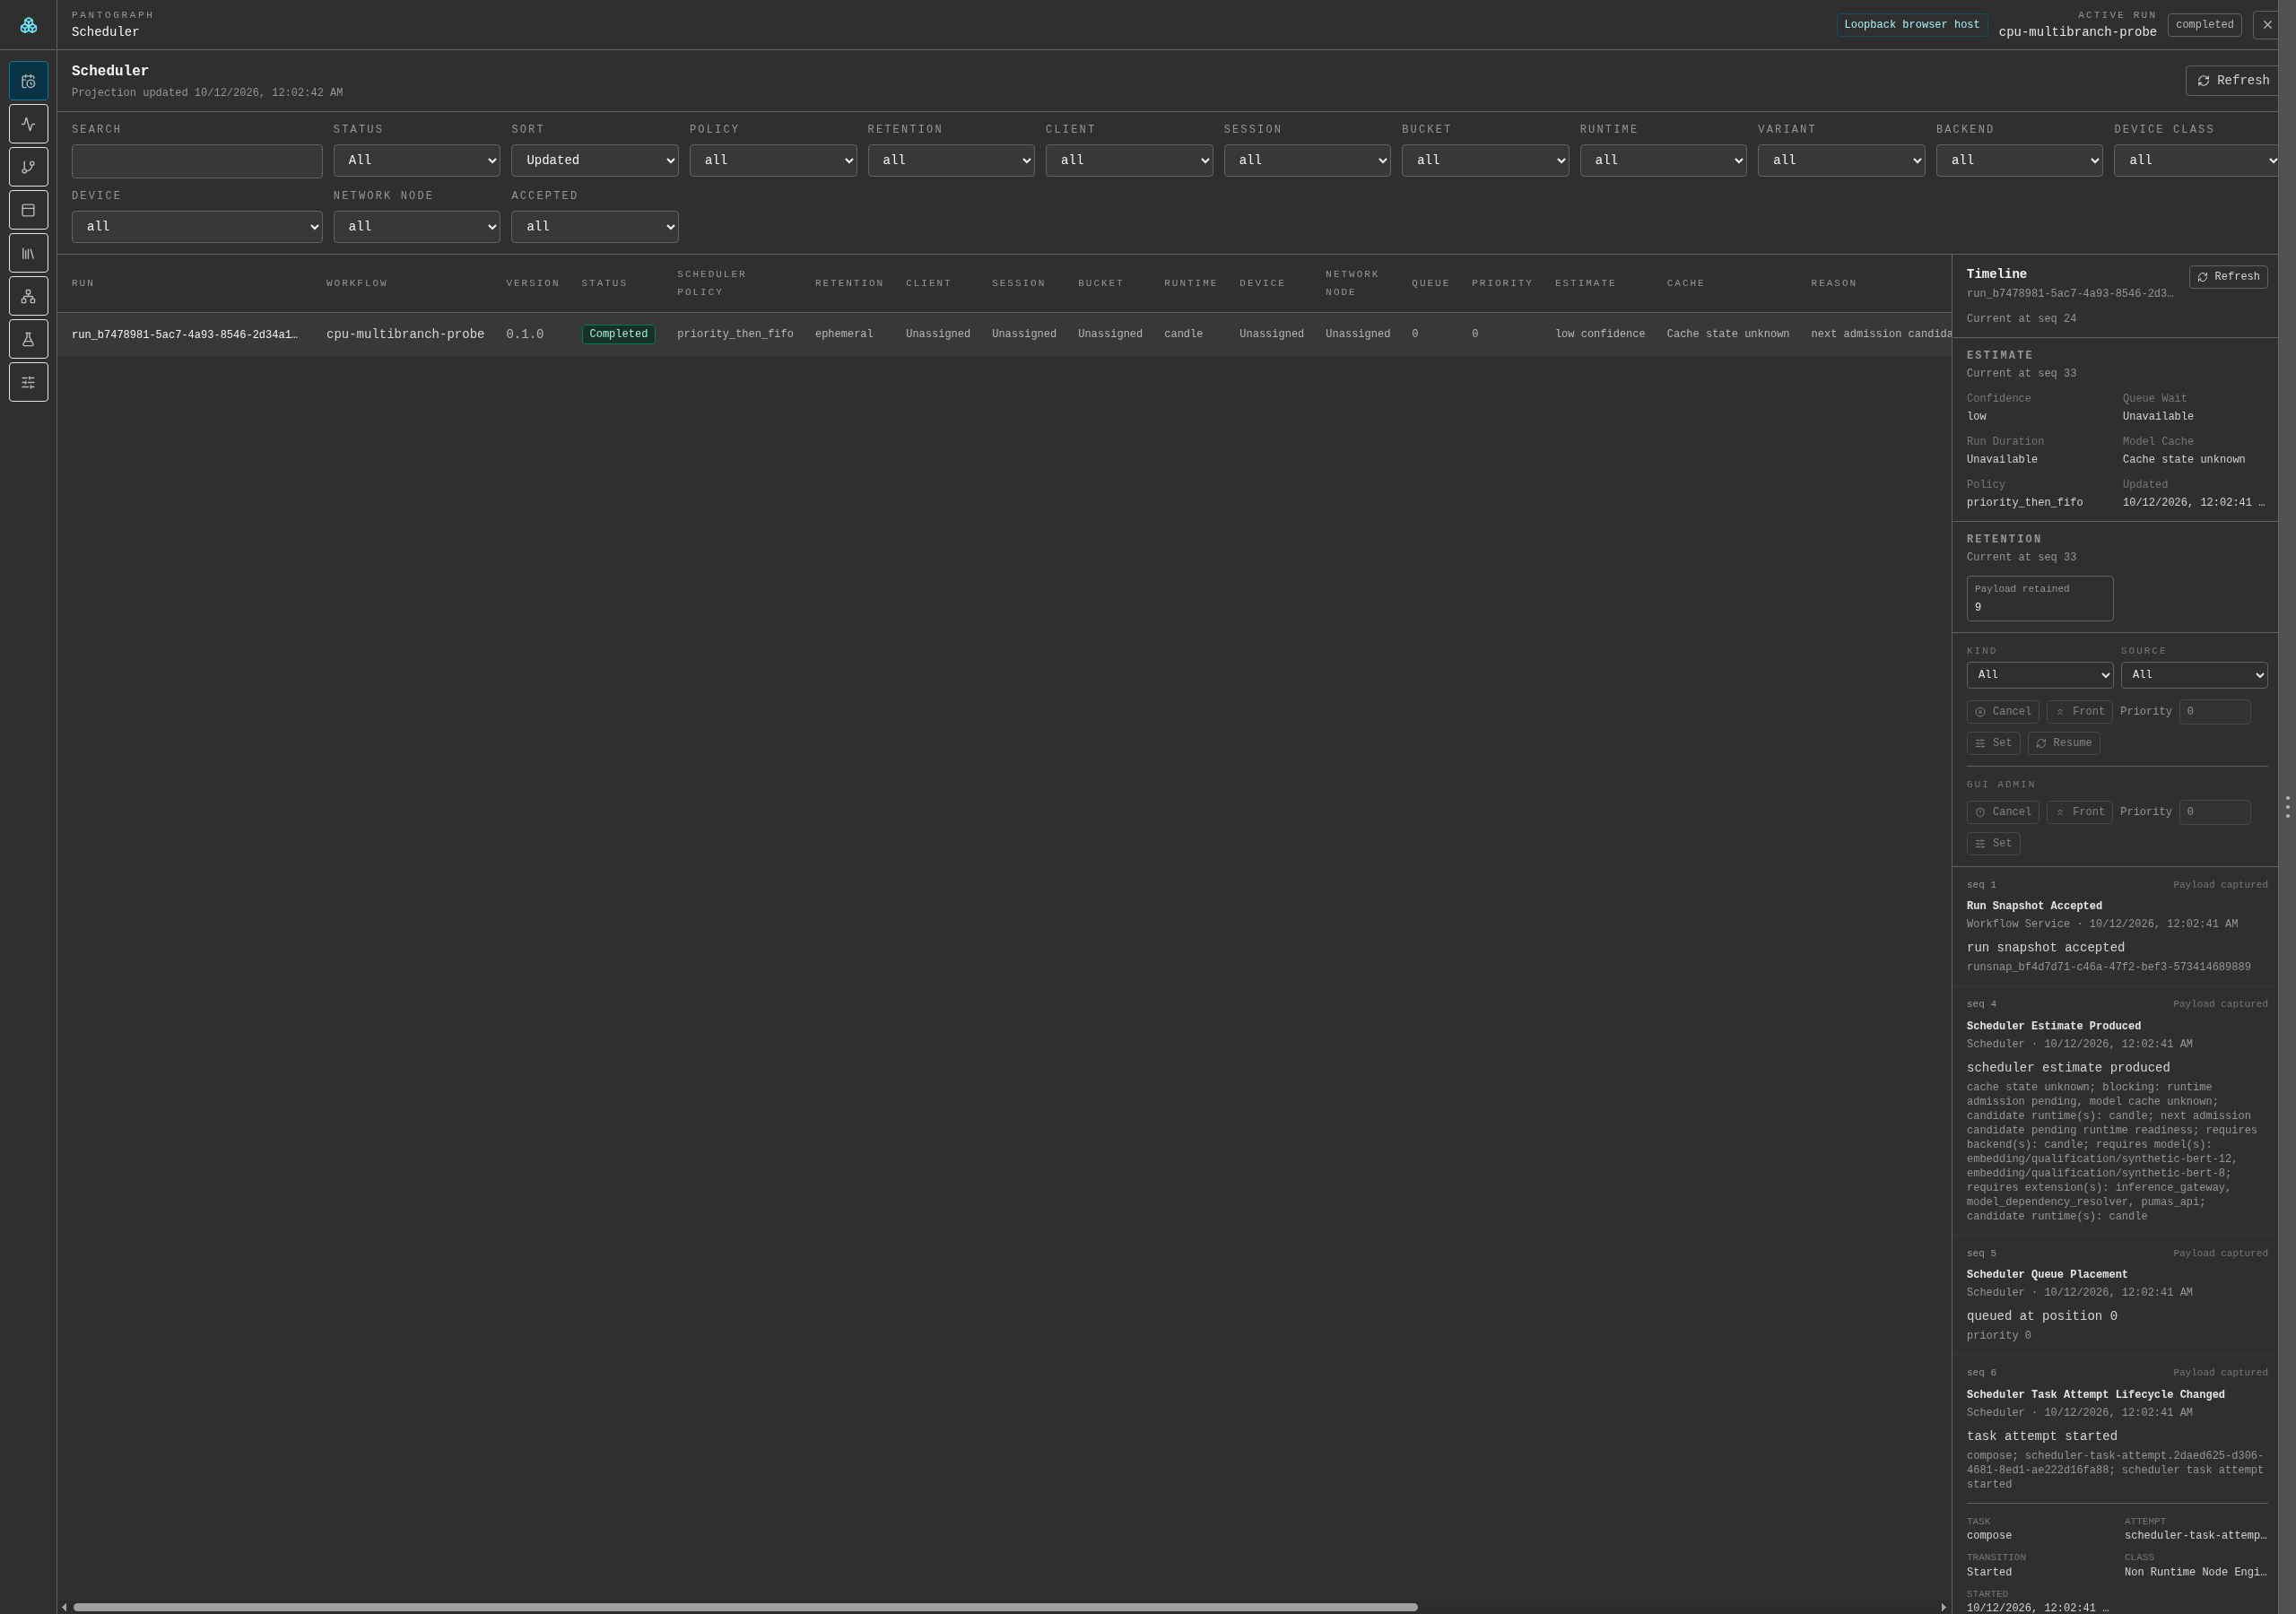Select seq 5 Scheduler Queue Placement event
This screenshot has width=2296, height=1614.
point(2117,1294)
